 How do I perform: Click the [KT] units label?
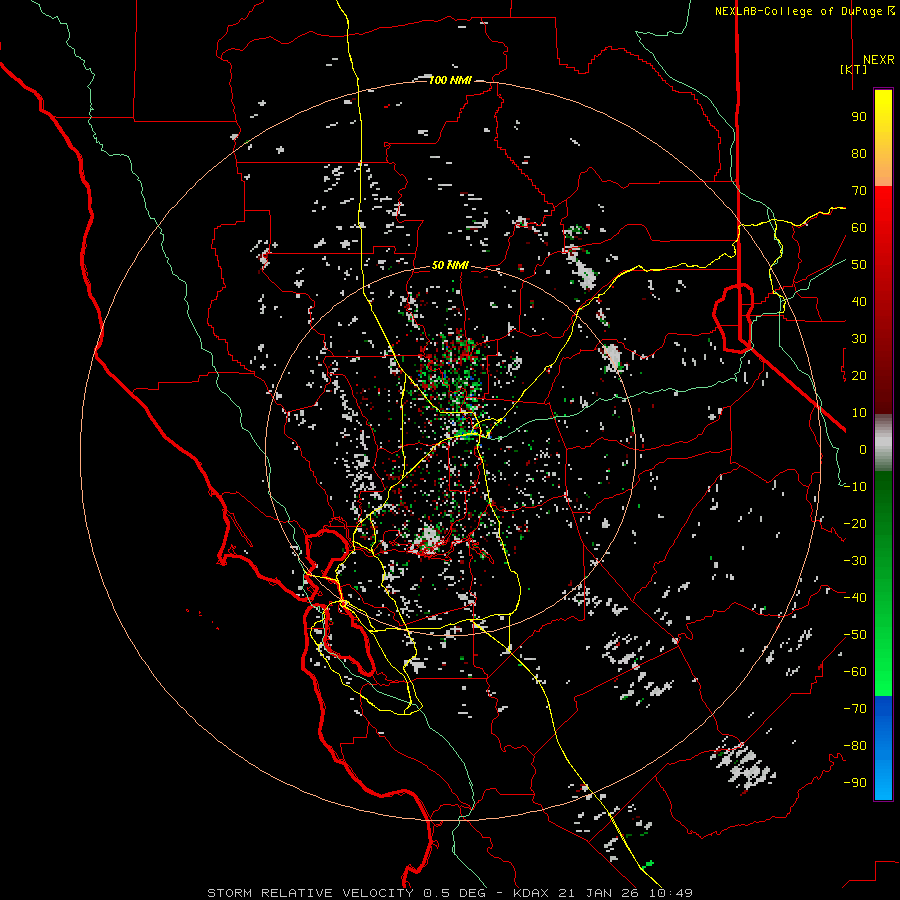[853, 69]
